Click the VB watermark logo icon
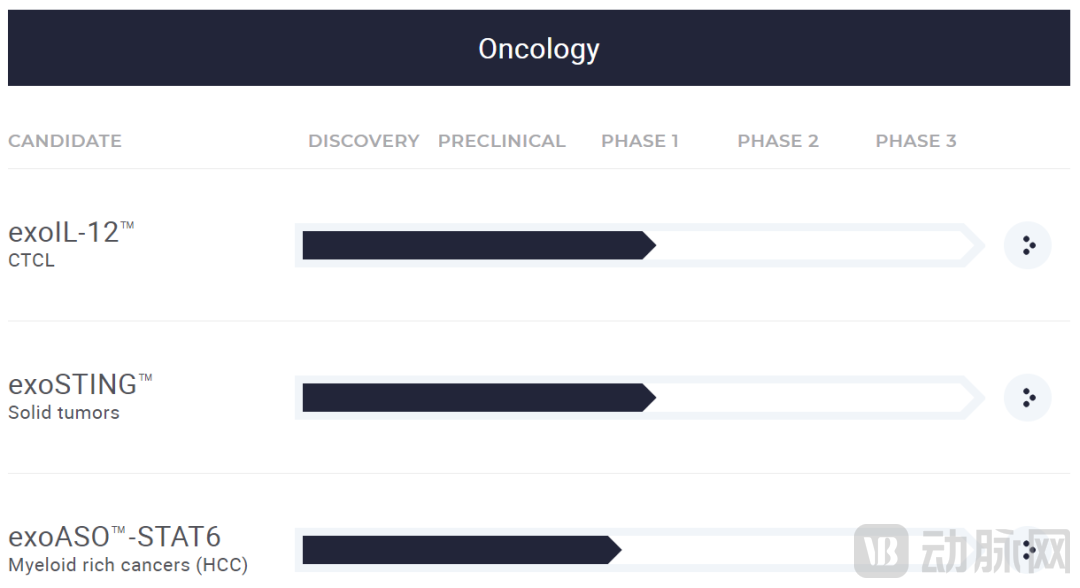 pos(881,551)
